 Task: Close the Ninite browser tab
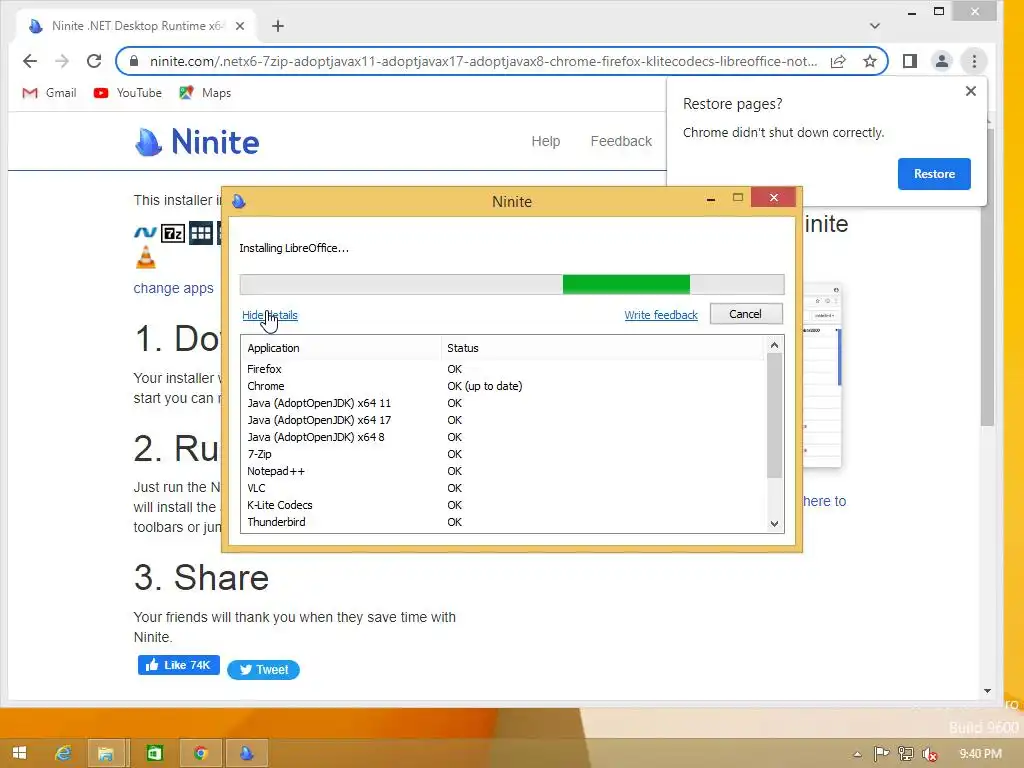(240, 26)
